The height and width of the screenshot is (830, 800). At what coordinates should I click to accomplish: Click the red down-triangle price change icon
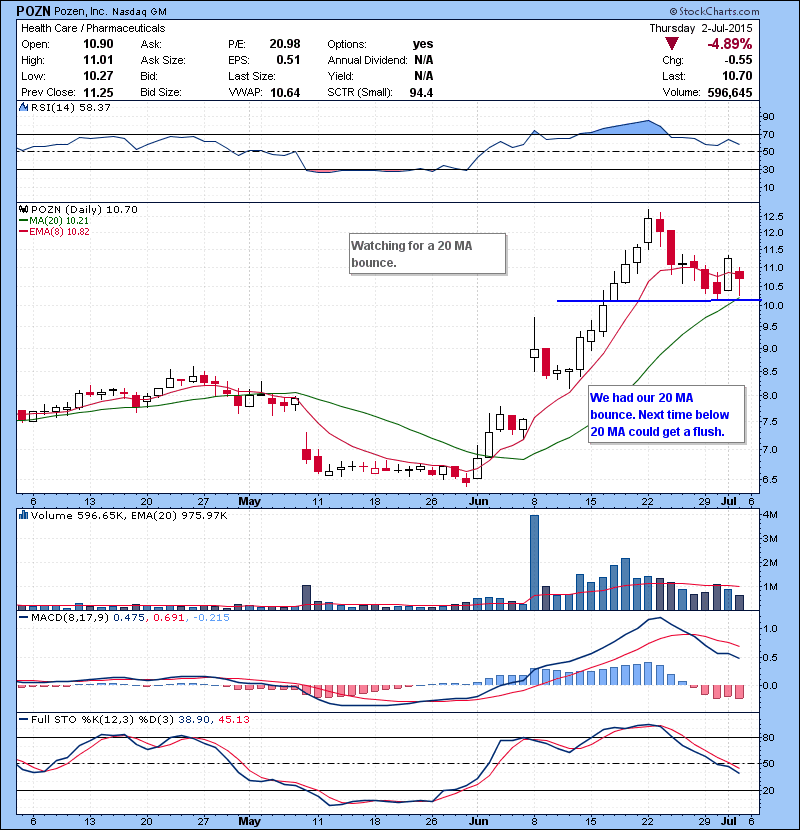672,44
